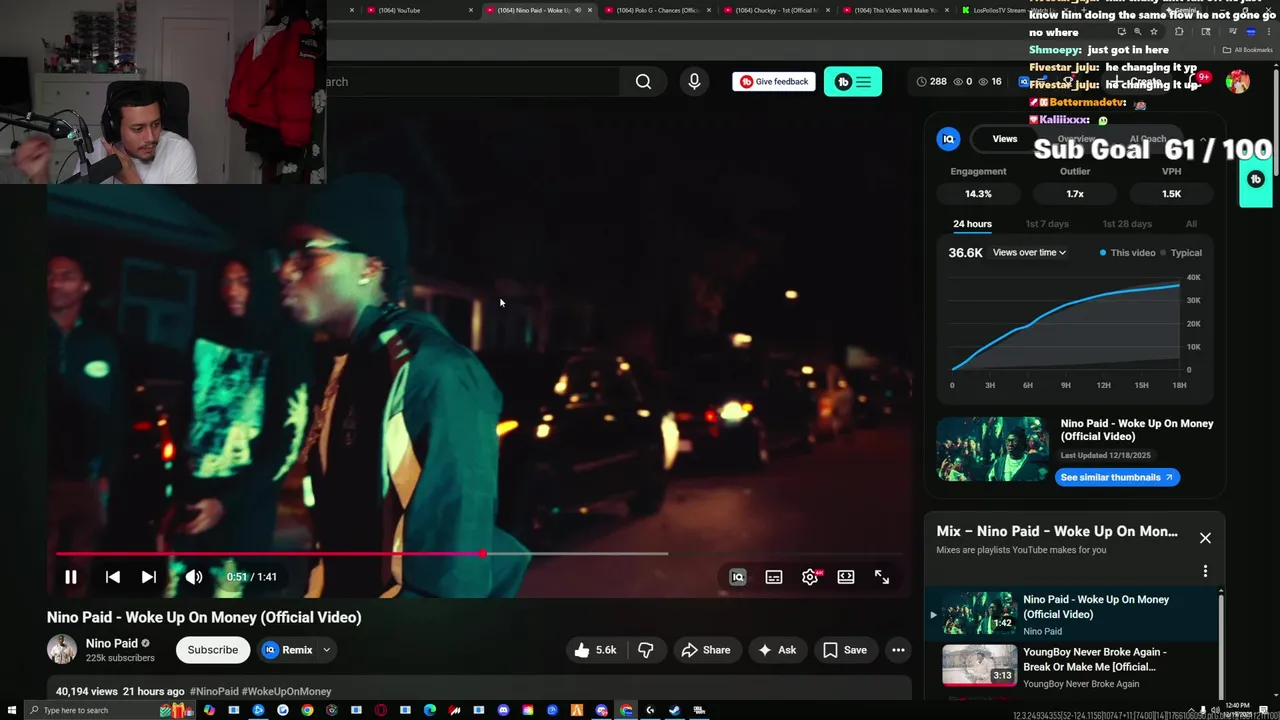
Task: Subscribe to Nino Paid channel
Action: coord(213,650)
